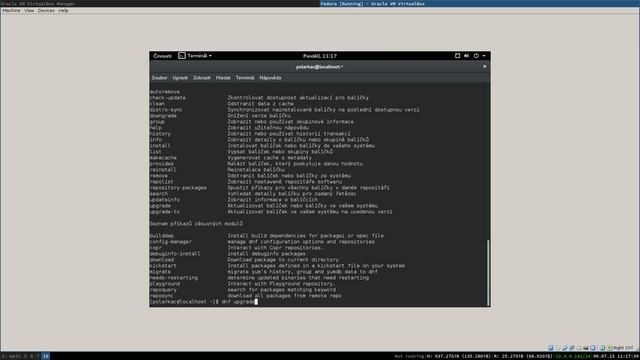The height and width of the screenshot is (360, 640).
Task: Select the 'check-update' command text
Action: click(167, 98)
